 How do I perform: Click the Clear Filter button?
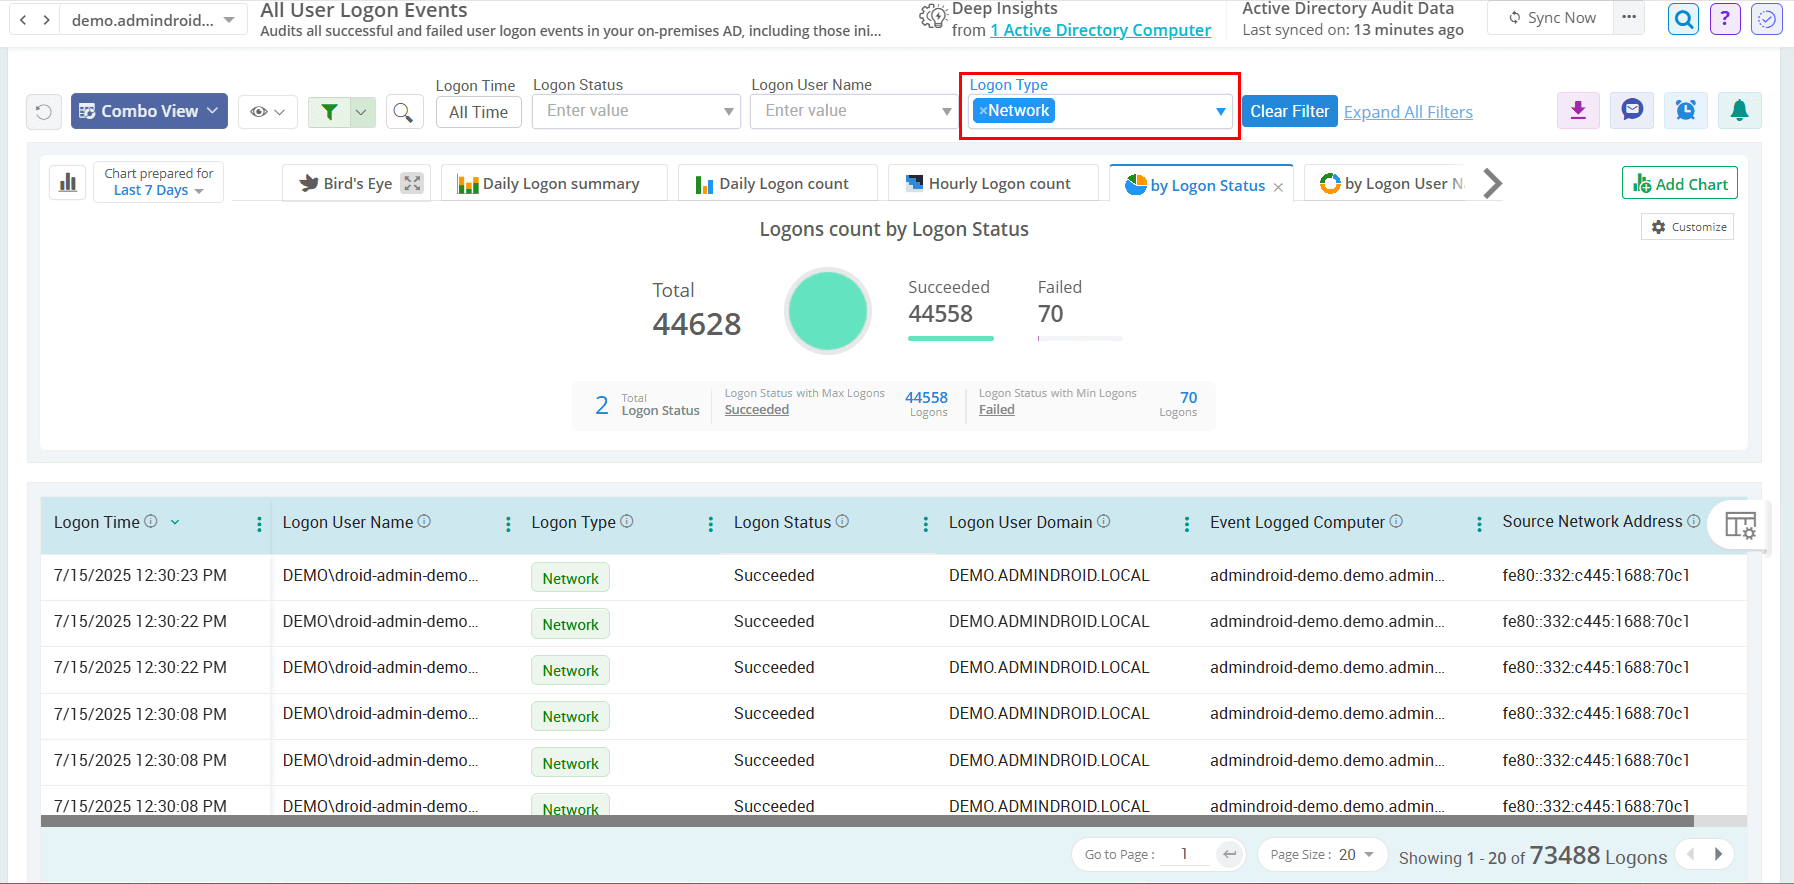tap(1289, 111)
